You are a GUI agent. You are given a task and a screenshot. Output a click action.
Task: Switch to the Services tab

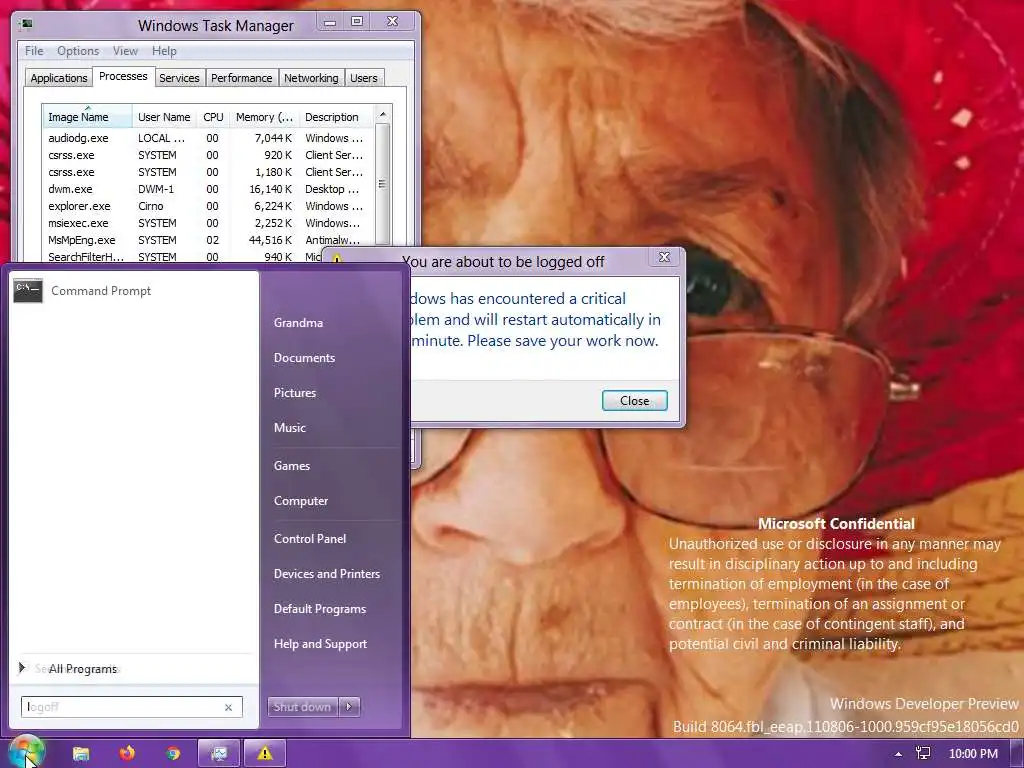179,78
